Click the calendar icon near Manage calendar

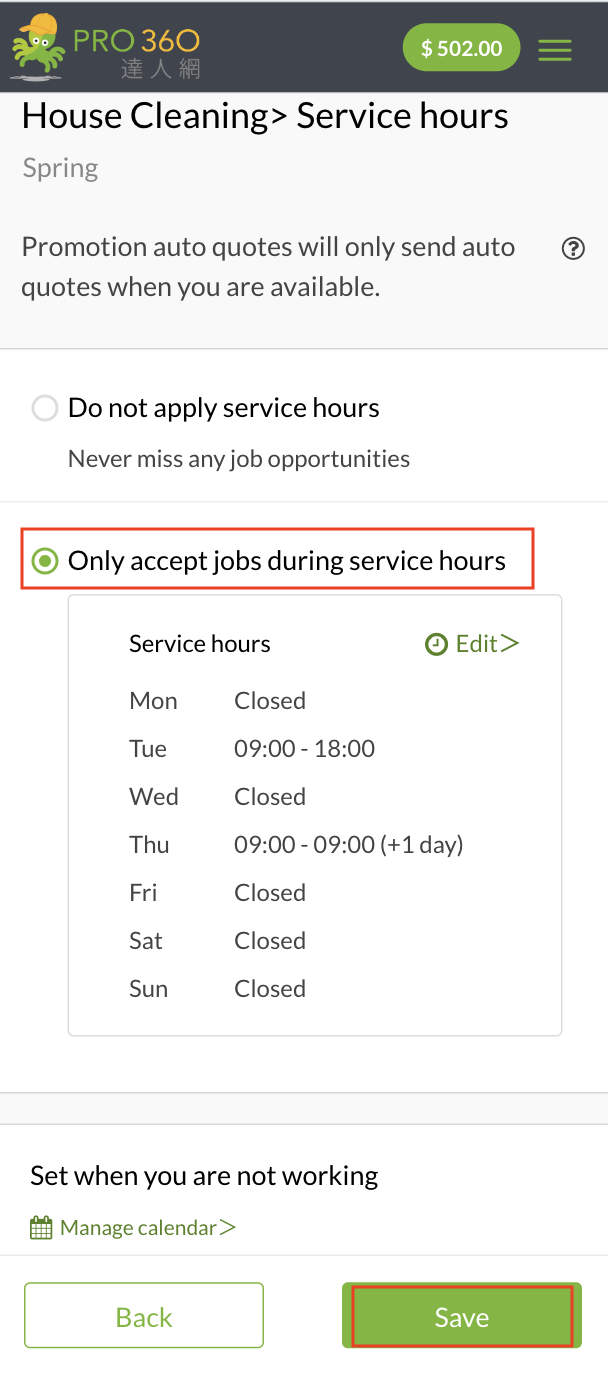point(41,1227)
